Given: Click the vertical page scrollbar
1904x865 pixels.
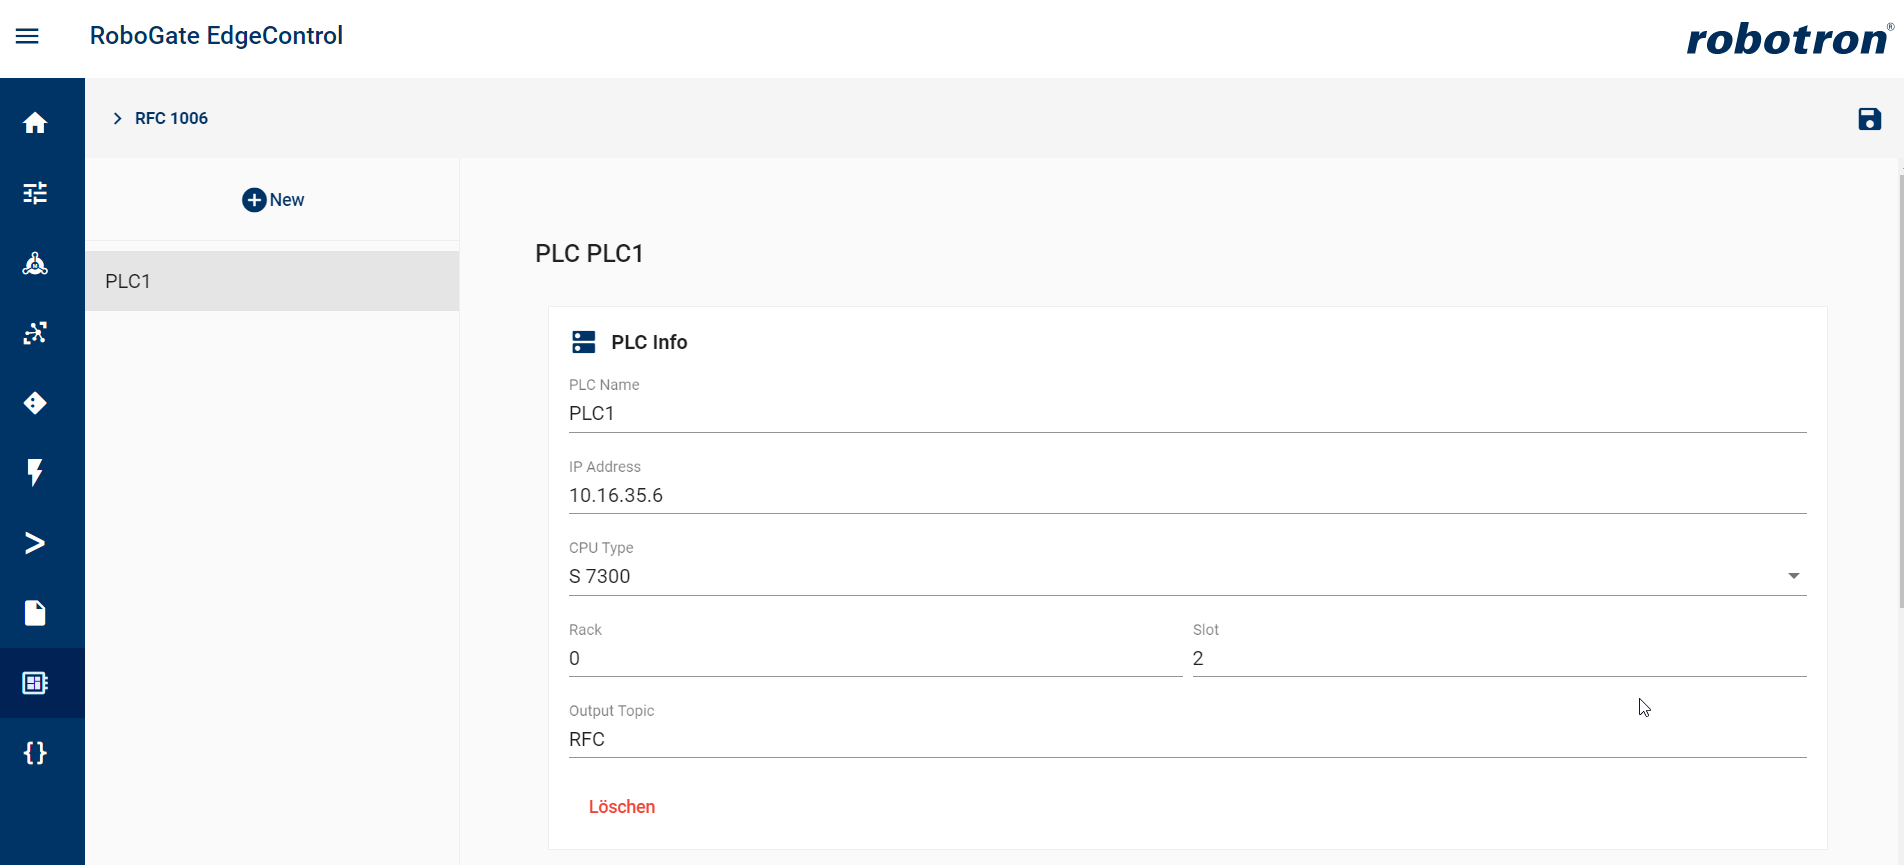Looking at the screenshot, I should tap(1900, 390).
